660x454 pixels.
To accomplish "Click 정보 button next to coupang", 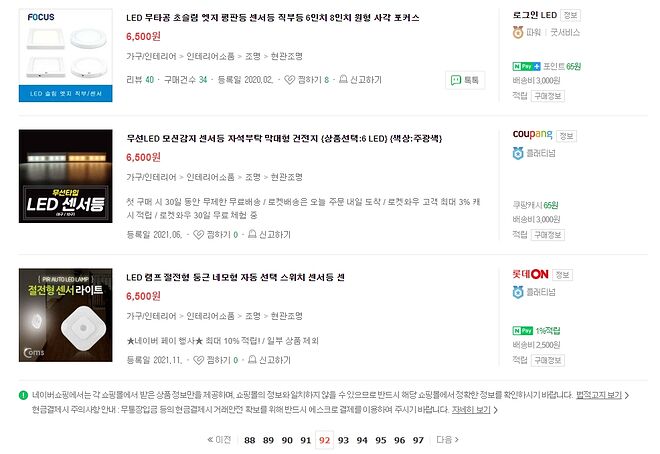I will pyautogui.click(x=566, y=136).
